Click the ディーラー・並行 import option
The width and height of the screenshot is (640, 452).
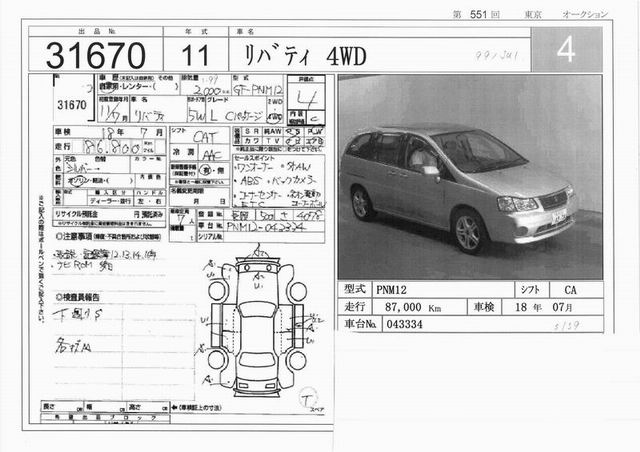tap(110, 201)
